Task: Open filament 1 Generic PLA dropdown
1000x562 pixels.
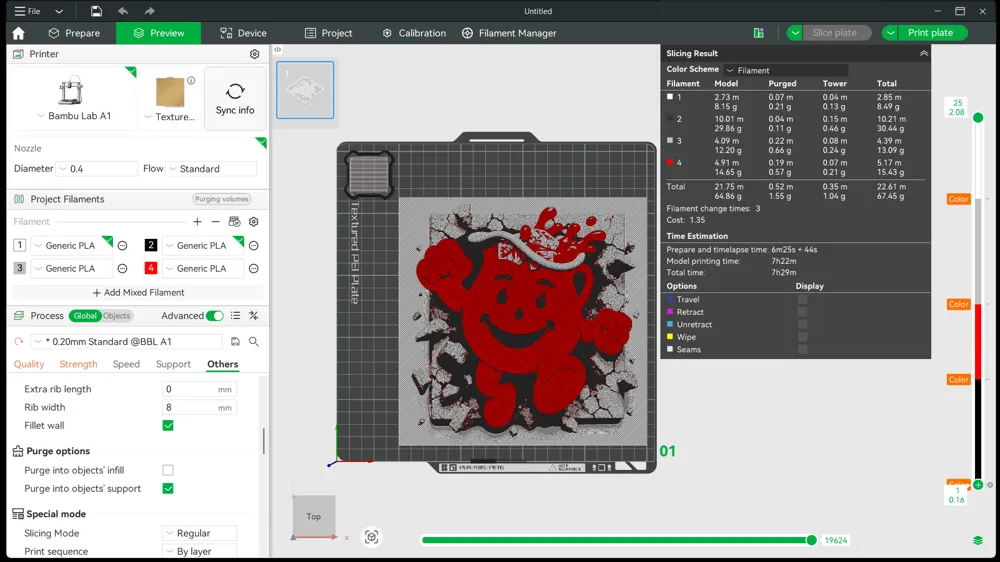Action: [x=70, y=246]
